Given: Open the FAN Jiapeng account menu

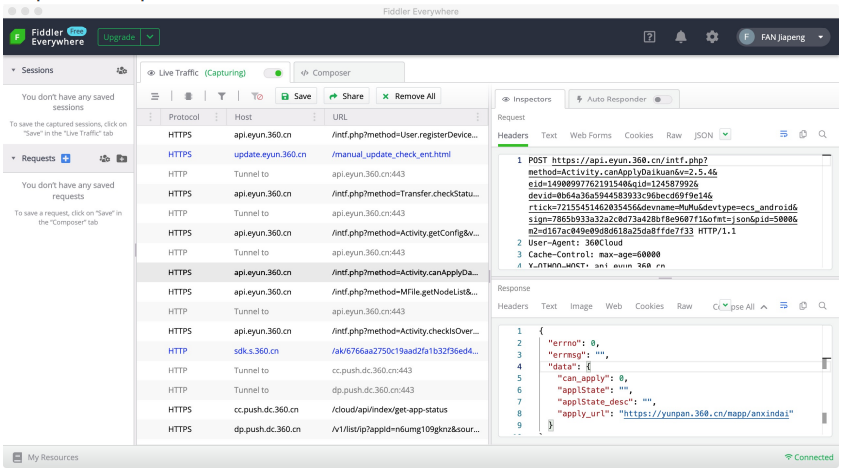Looking at the screenshot, I should coord(784,37).
